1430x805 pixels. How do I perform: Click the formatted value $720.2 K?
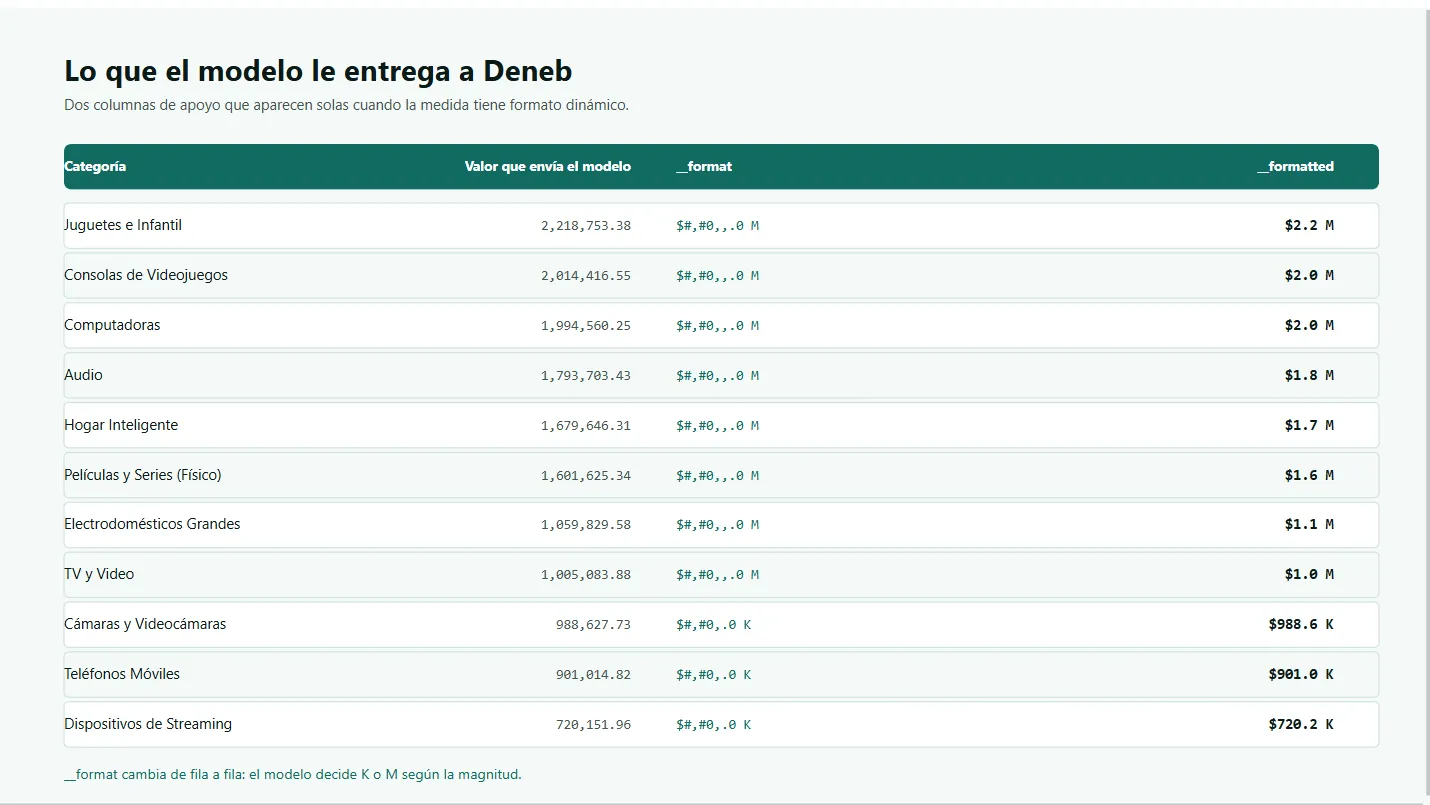pos(1301,725)
